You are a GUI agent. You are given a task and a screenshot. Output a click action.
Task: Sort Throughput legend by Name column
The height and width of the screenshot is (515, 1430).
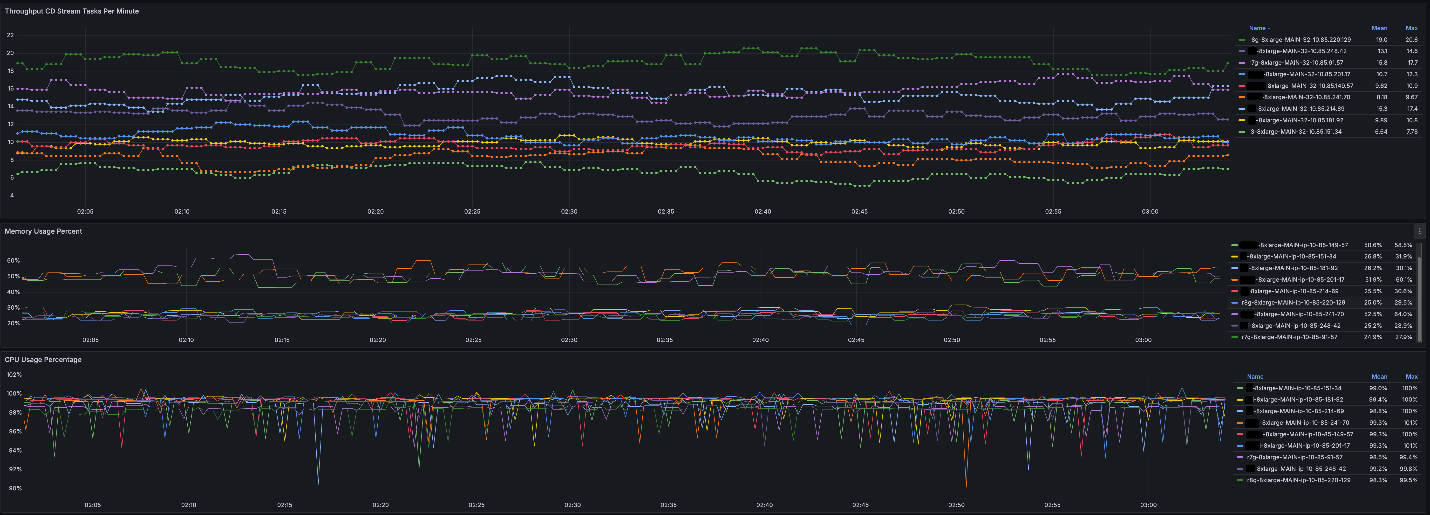1258,28
